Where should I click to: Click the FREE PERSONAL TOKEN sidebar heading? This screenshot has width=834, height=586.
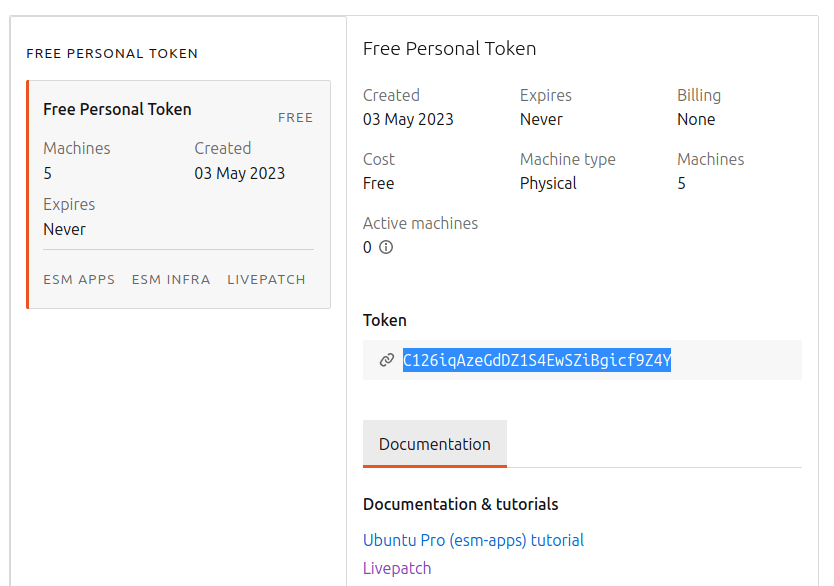click(x=111, y=53)
